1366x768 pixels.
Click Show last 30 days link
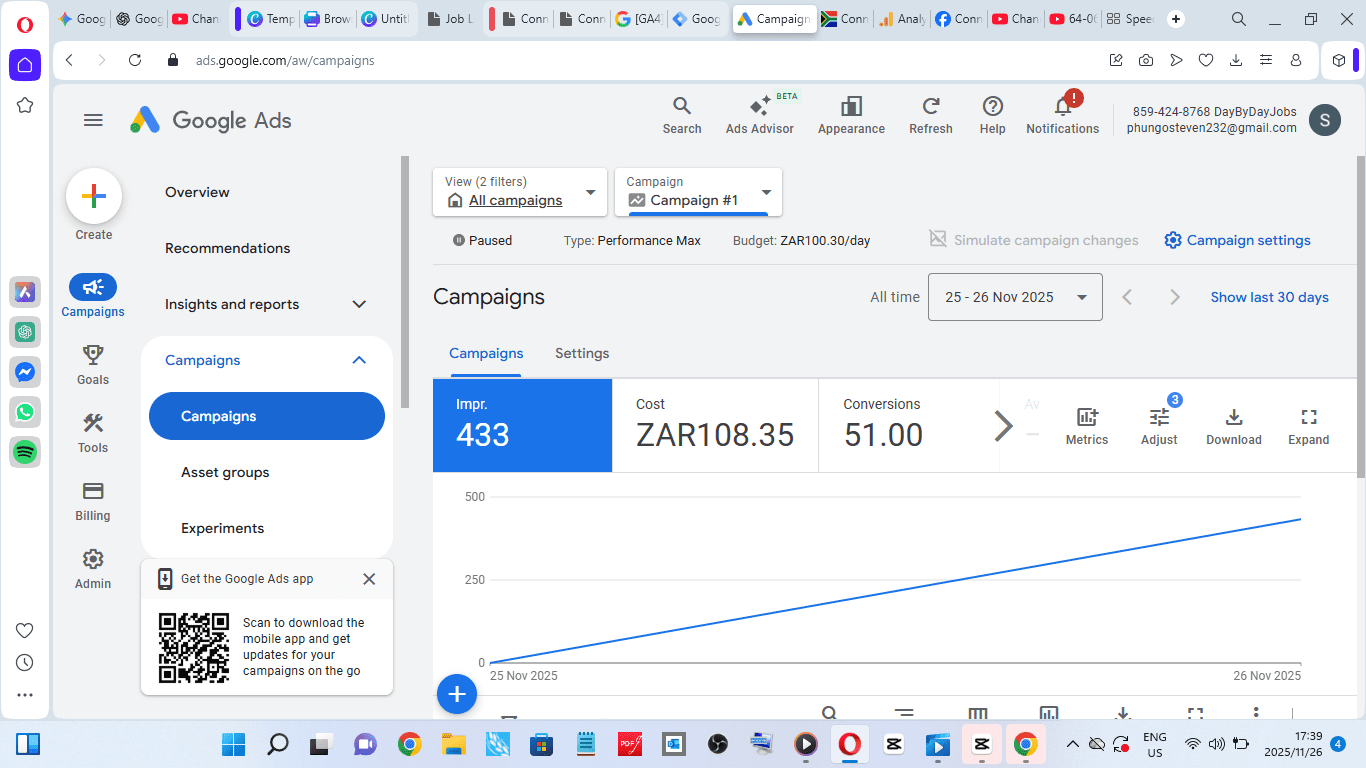click(1269, 297)
